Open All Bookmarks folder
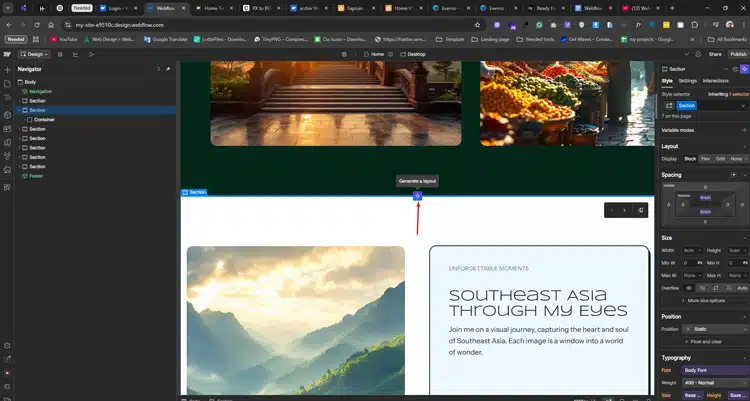The height and width of the screenshot is (401, 750). pos(727,39)
